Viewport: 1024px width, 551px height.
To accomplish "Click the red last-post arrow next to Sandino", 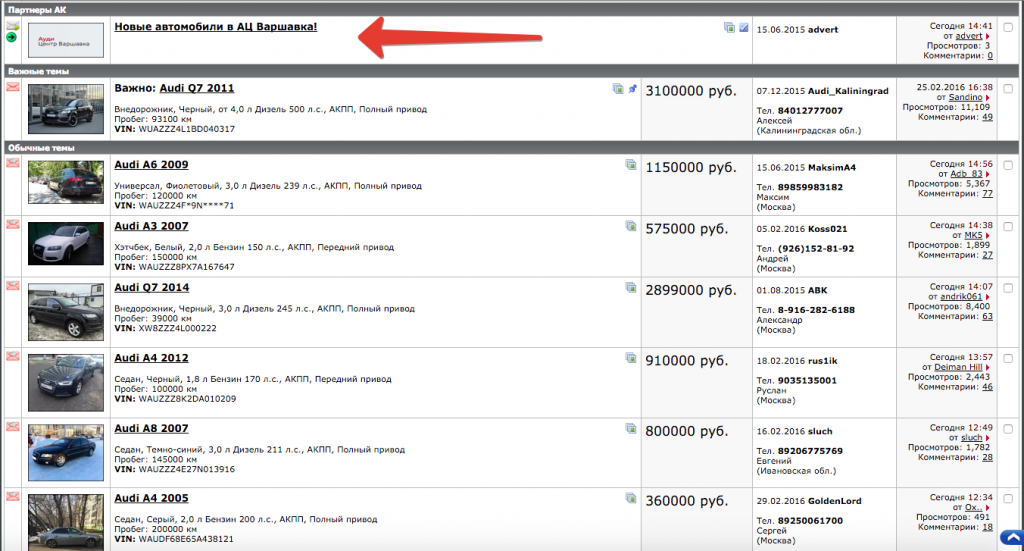I will click(x=987, y=98).
